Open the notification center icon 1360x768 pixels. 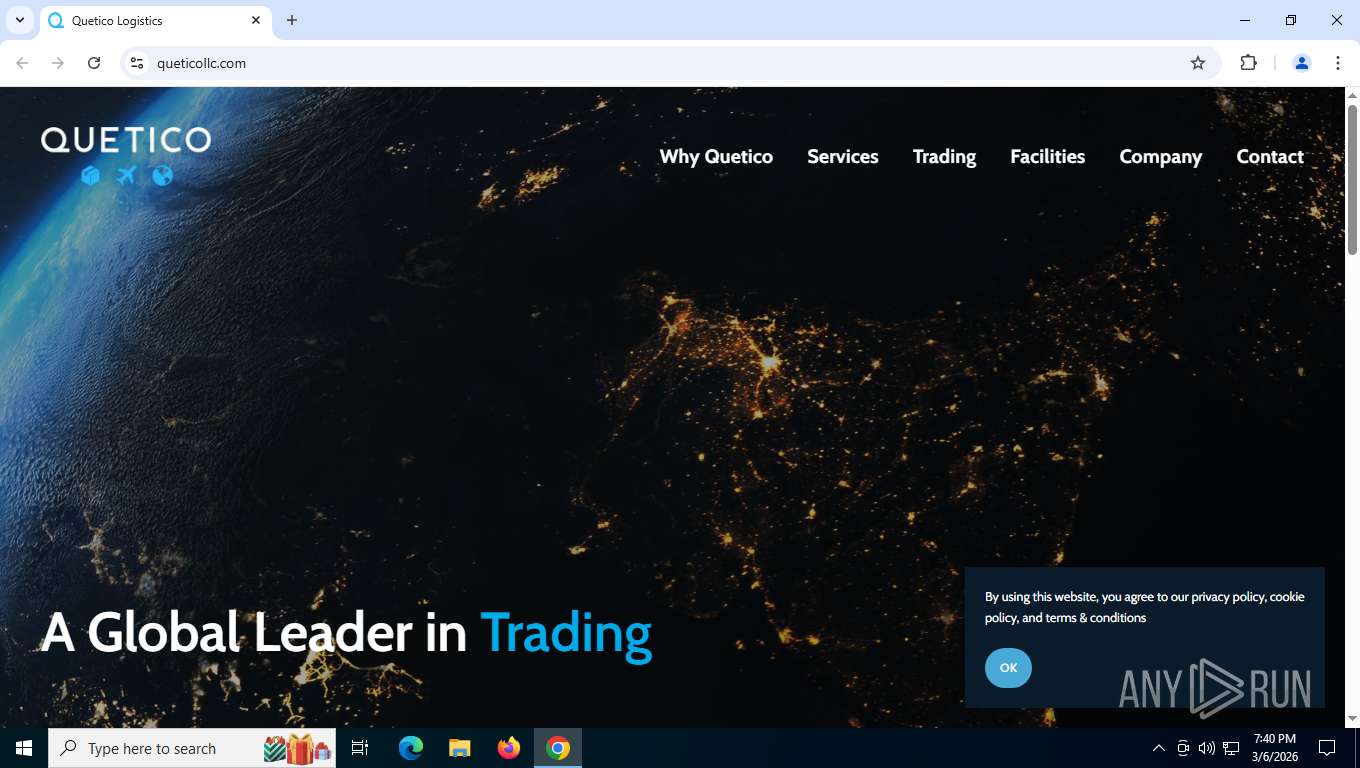[x=1327, y=748]
